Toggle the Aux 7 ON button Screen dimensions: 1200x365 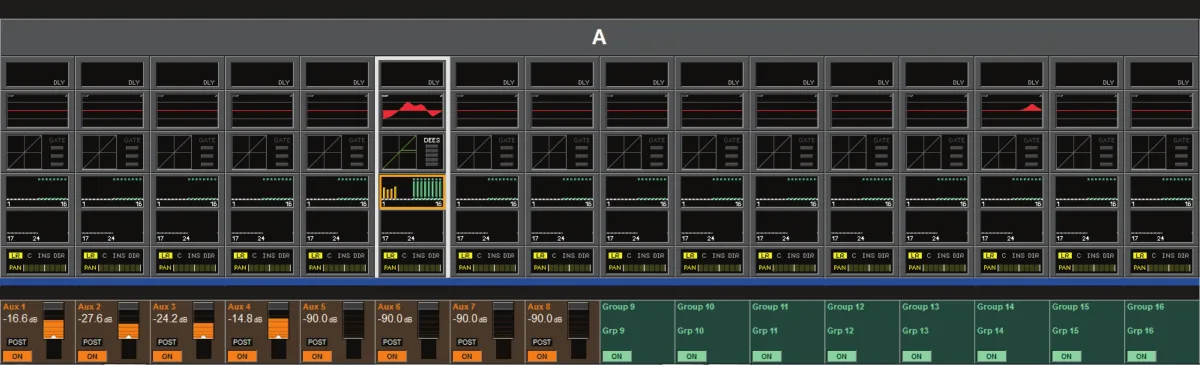pos(467,356)
